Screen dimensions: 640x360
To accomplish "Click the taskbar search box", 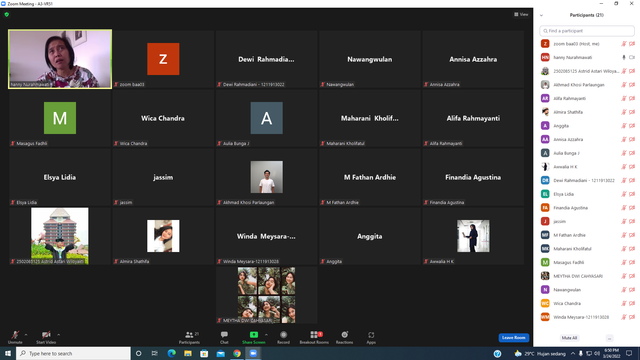I will pos(73,353).
